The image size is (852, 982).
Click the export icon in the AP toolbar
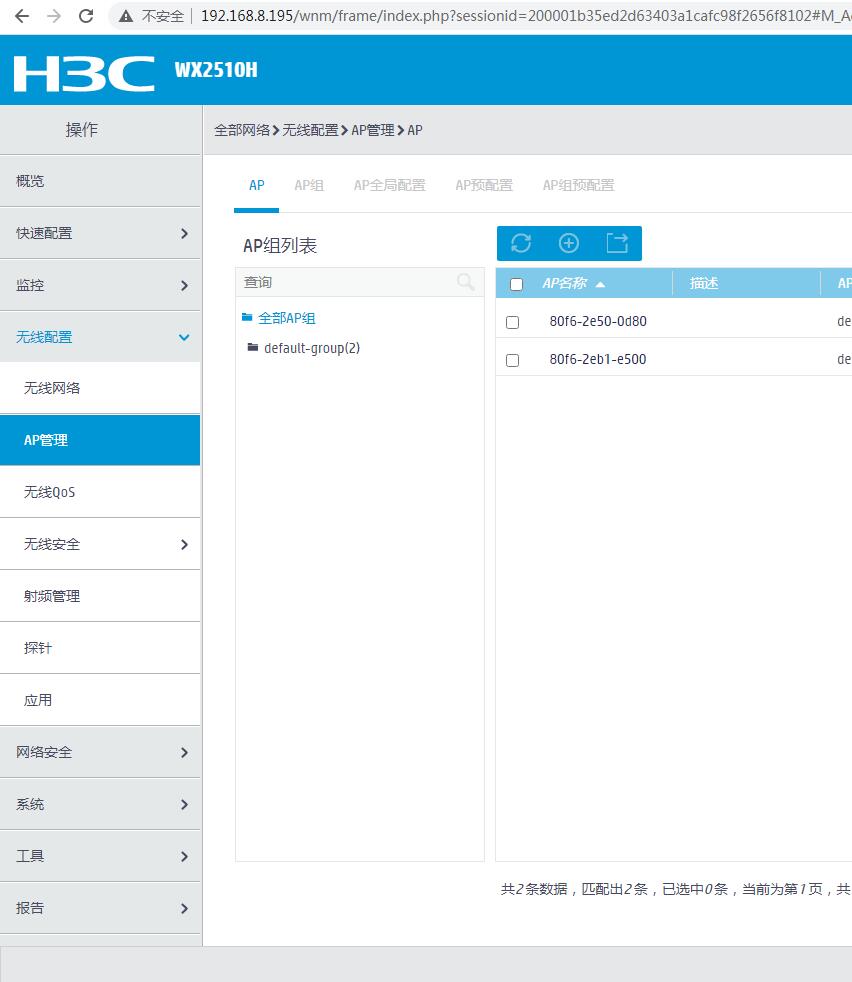[617, 243]
